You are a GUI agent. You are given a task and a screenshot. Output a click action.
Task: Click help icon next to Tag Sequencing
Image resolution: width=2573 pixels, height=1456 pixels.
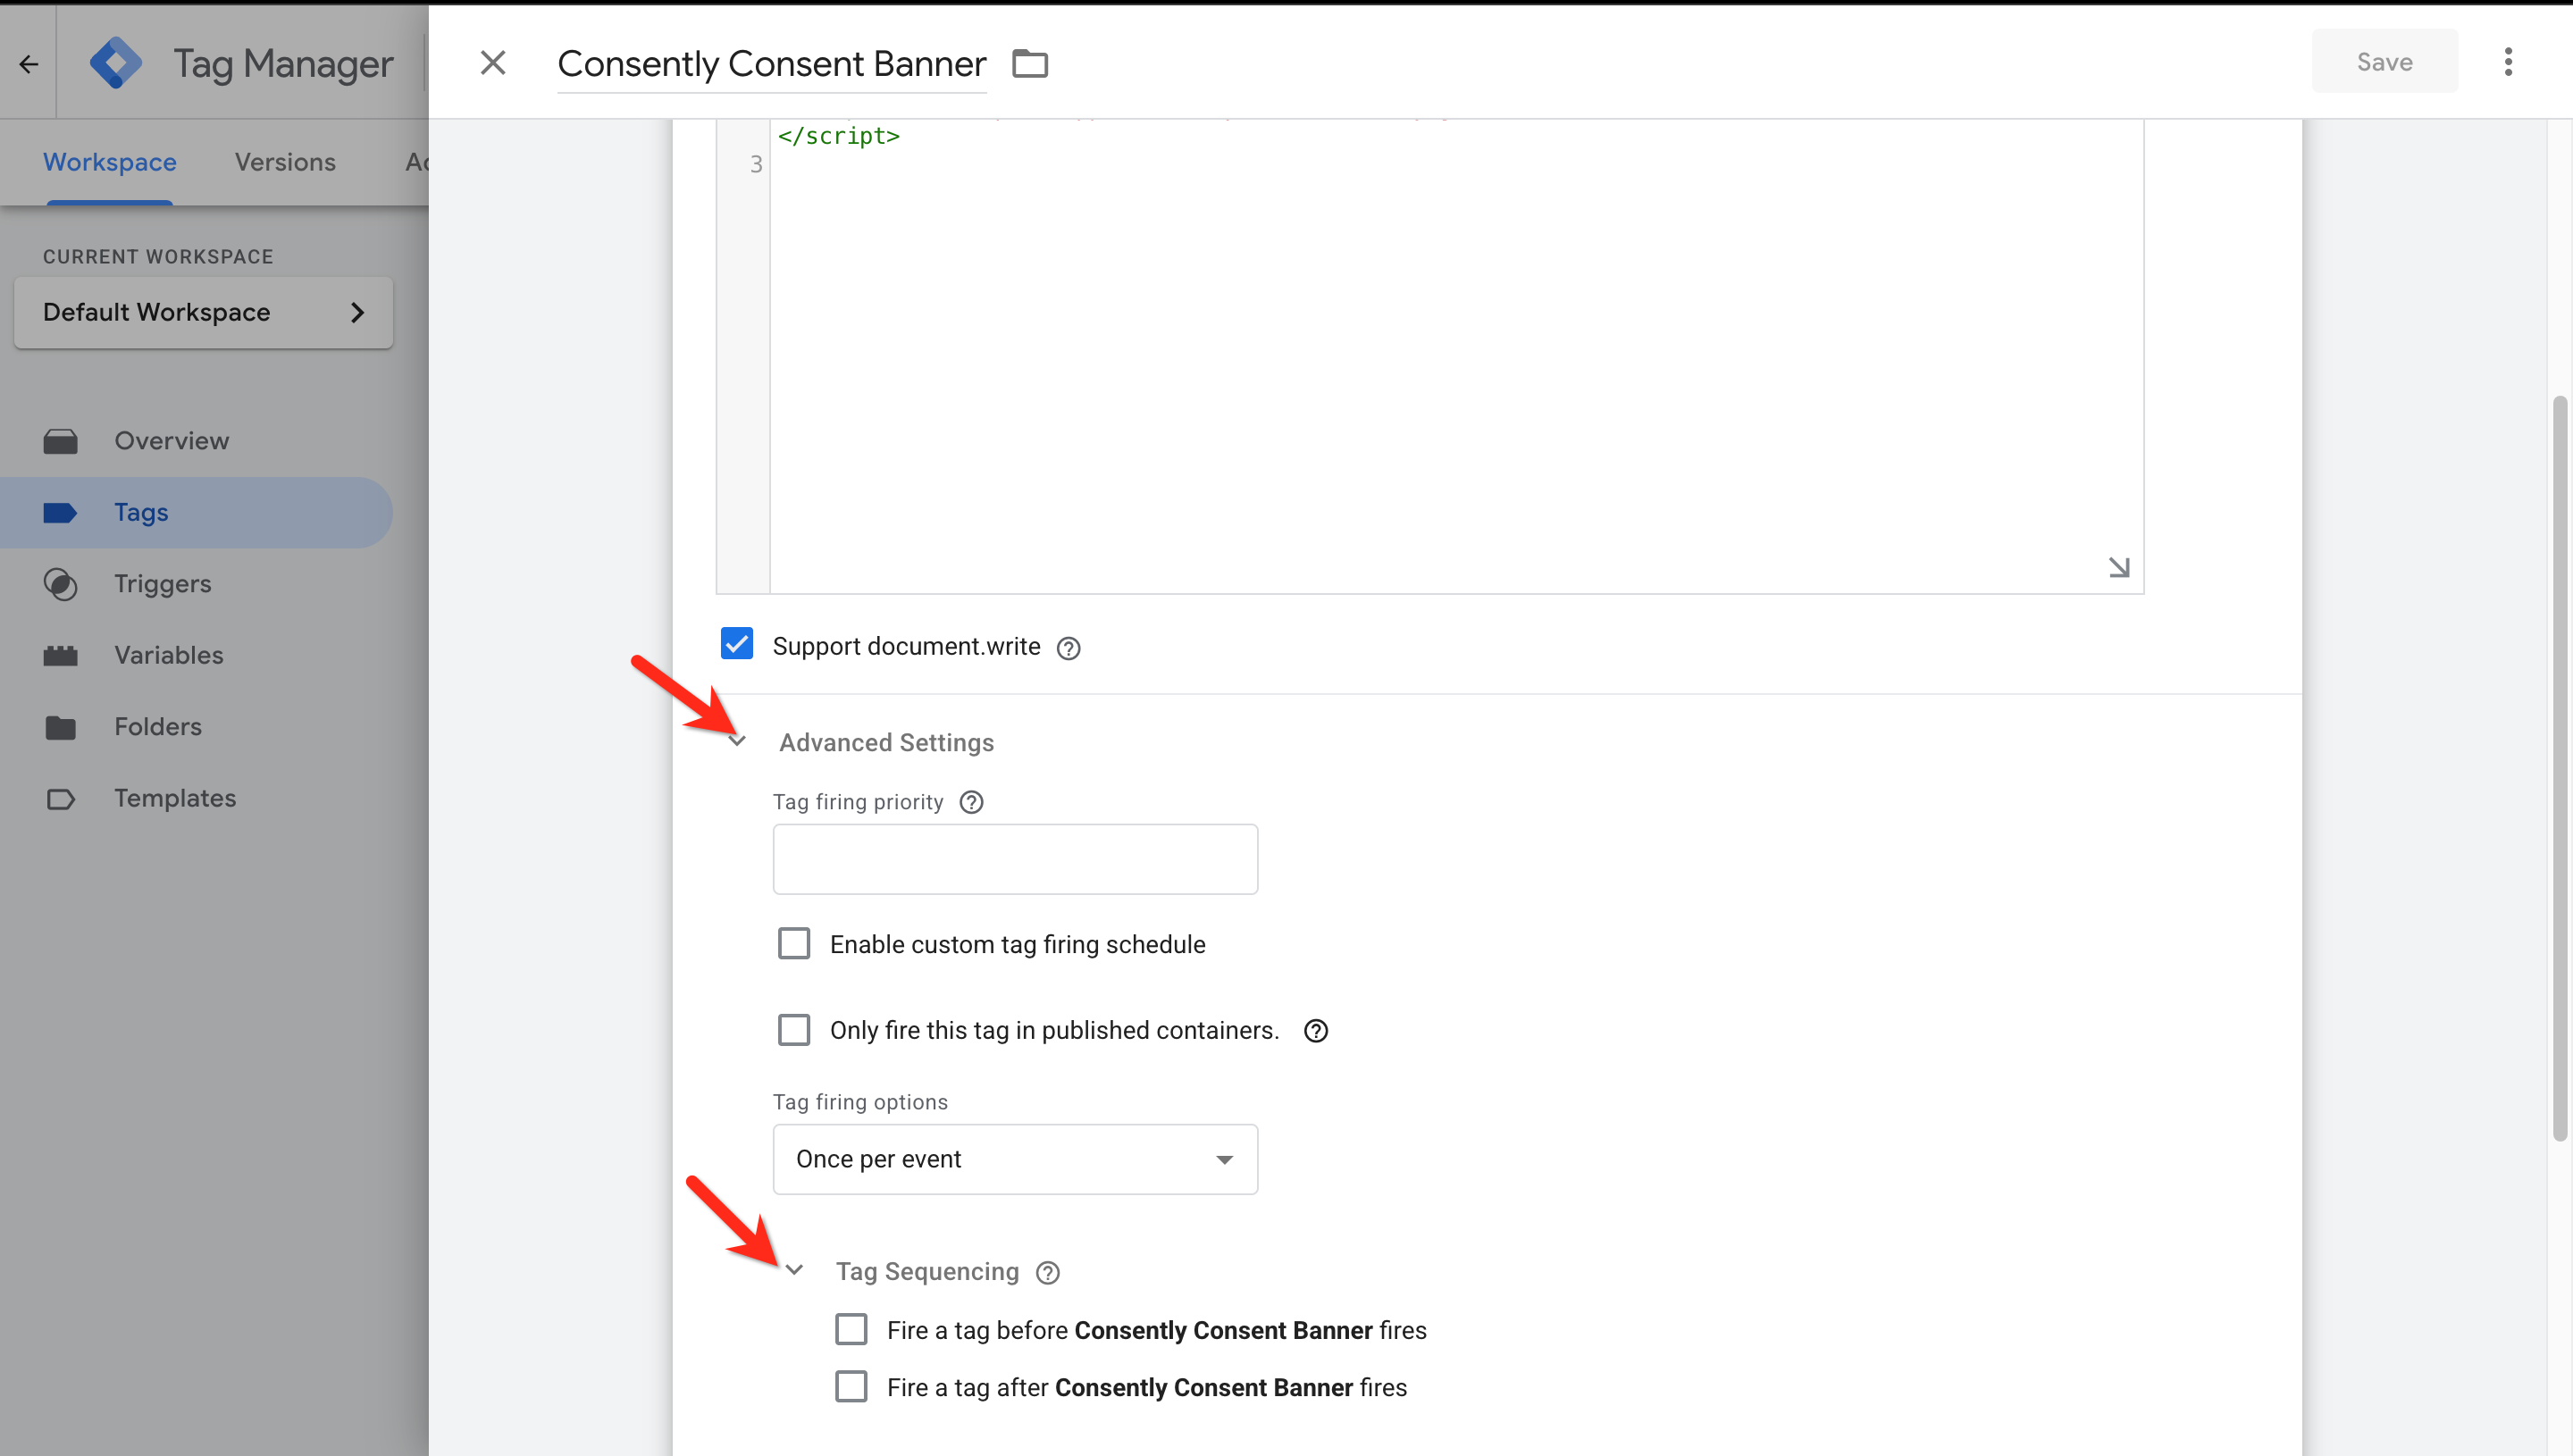click(1047, 1272)
